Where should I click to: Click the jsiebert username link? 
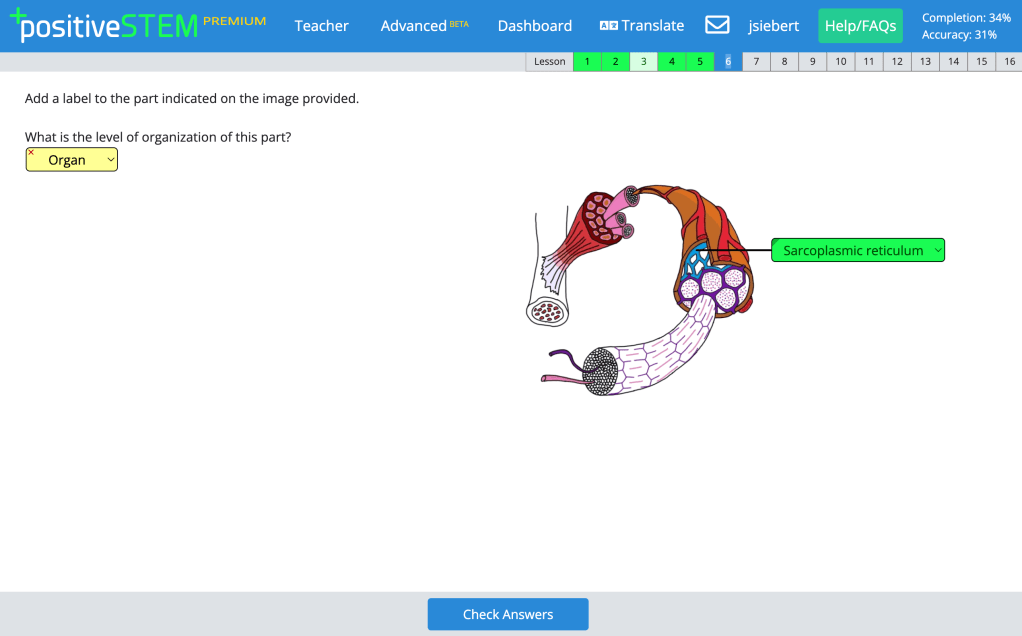pyautogui.click(x=774, y=25)
